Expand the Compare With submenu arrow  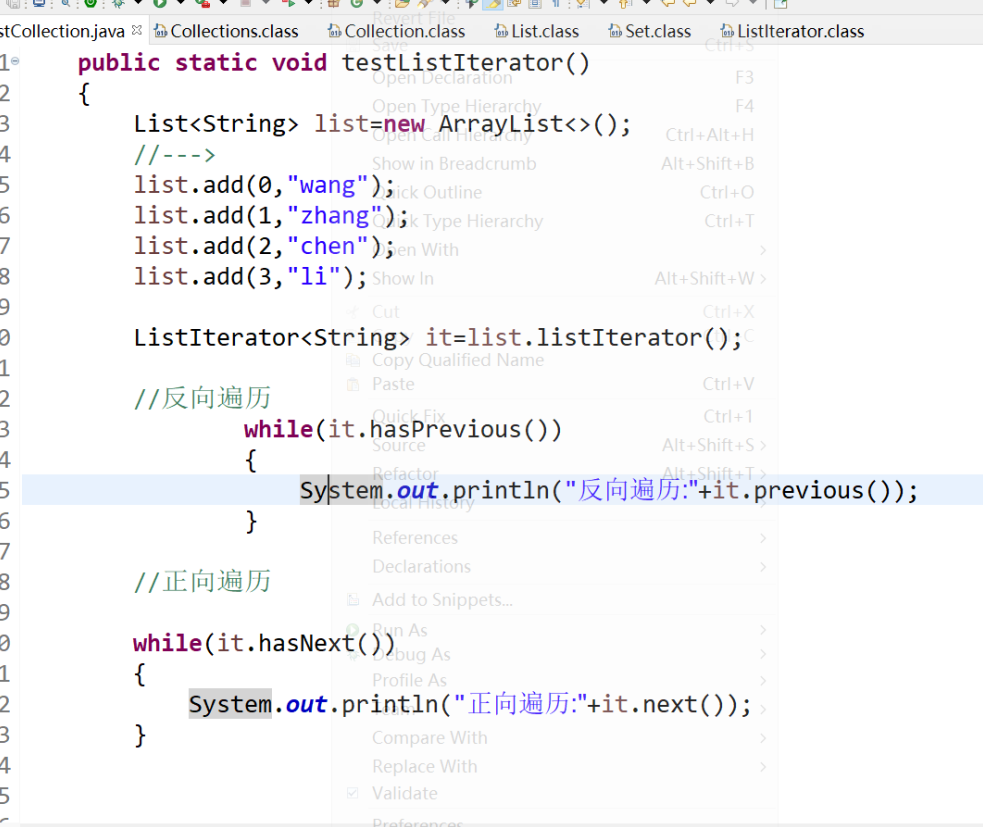(x=763, y=738)
